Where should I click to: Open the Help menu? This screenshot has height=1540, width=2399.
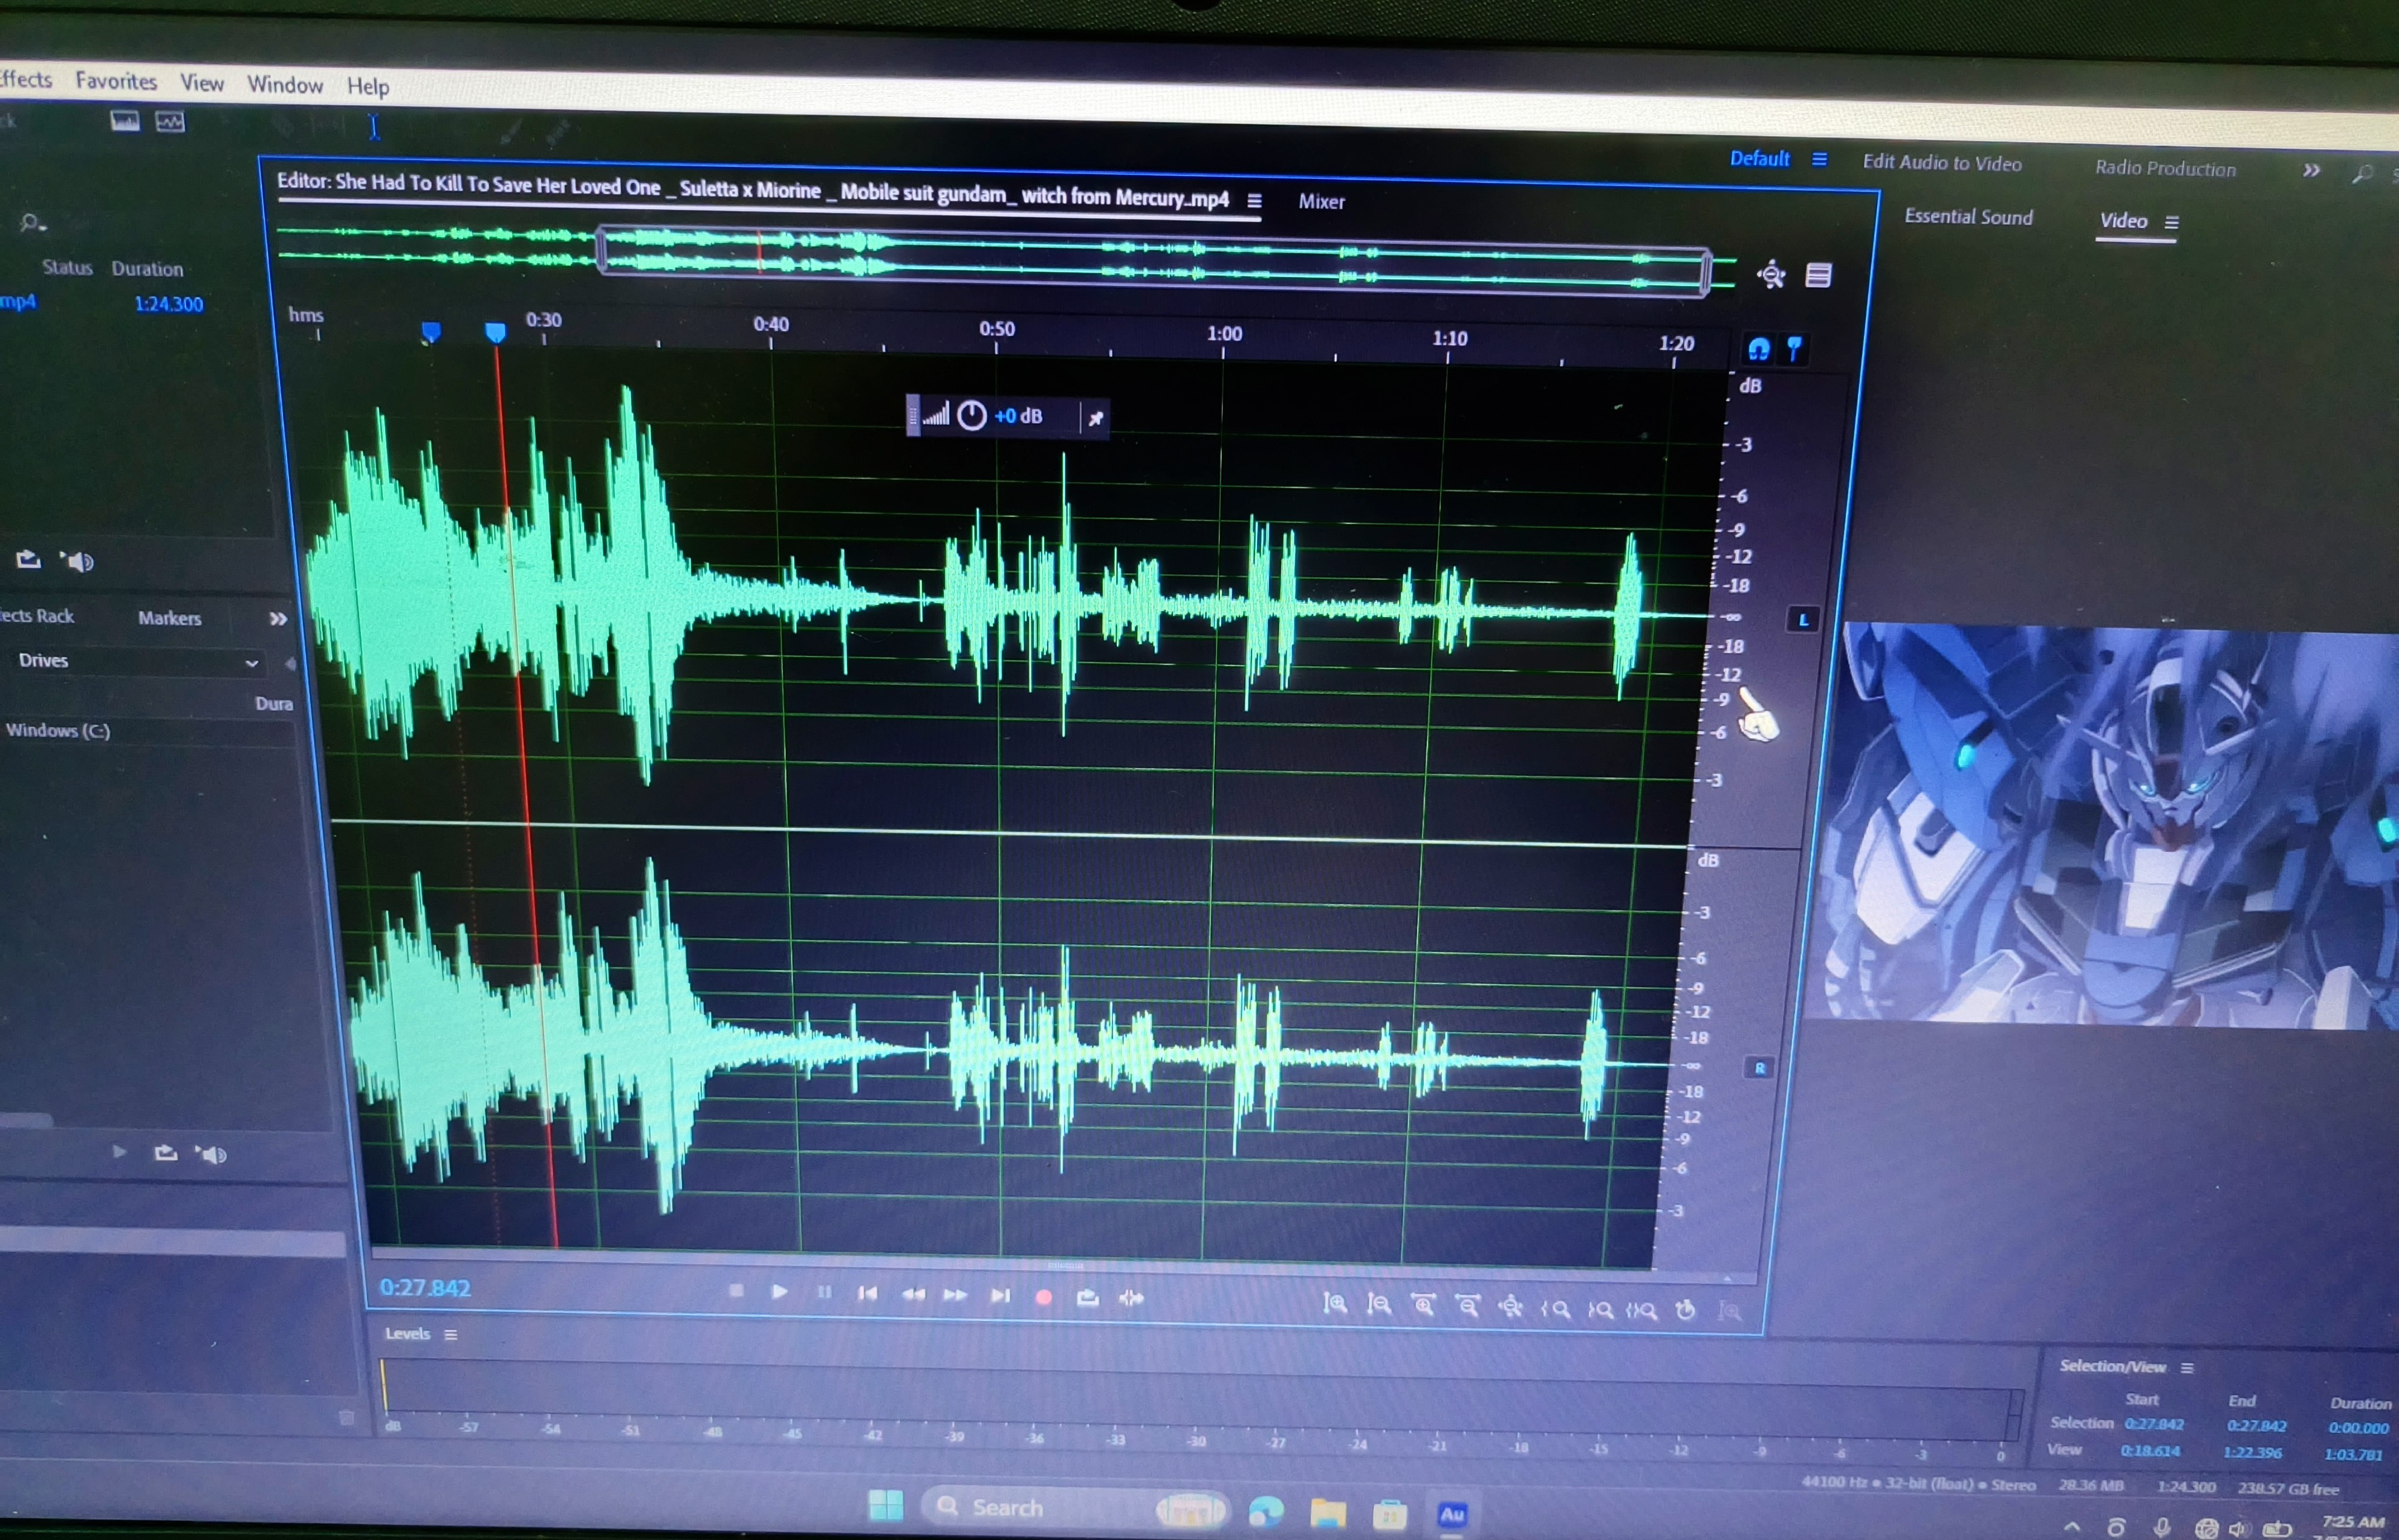(x=368, y=87)
